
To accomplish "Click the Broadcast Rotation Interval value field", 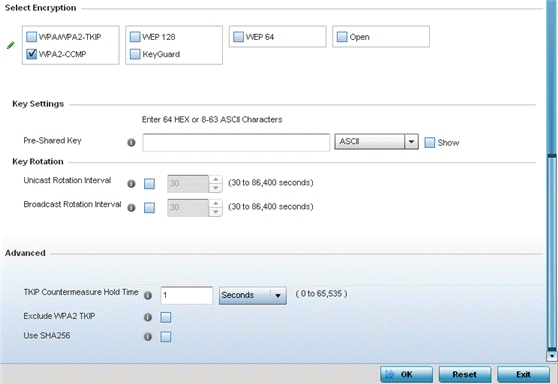I will (x=188, y=208).
